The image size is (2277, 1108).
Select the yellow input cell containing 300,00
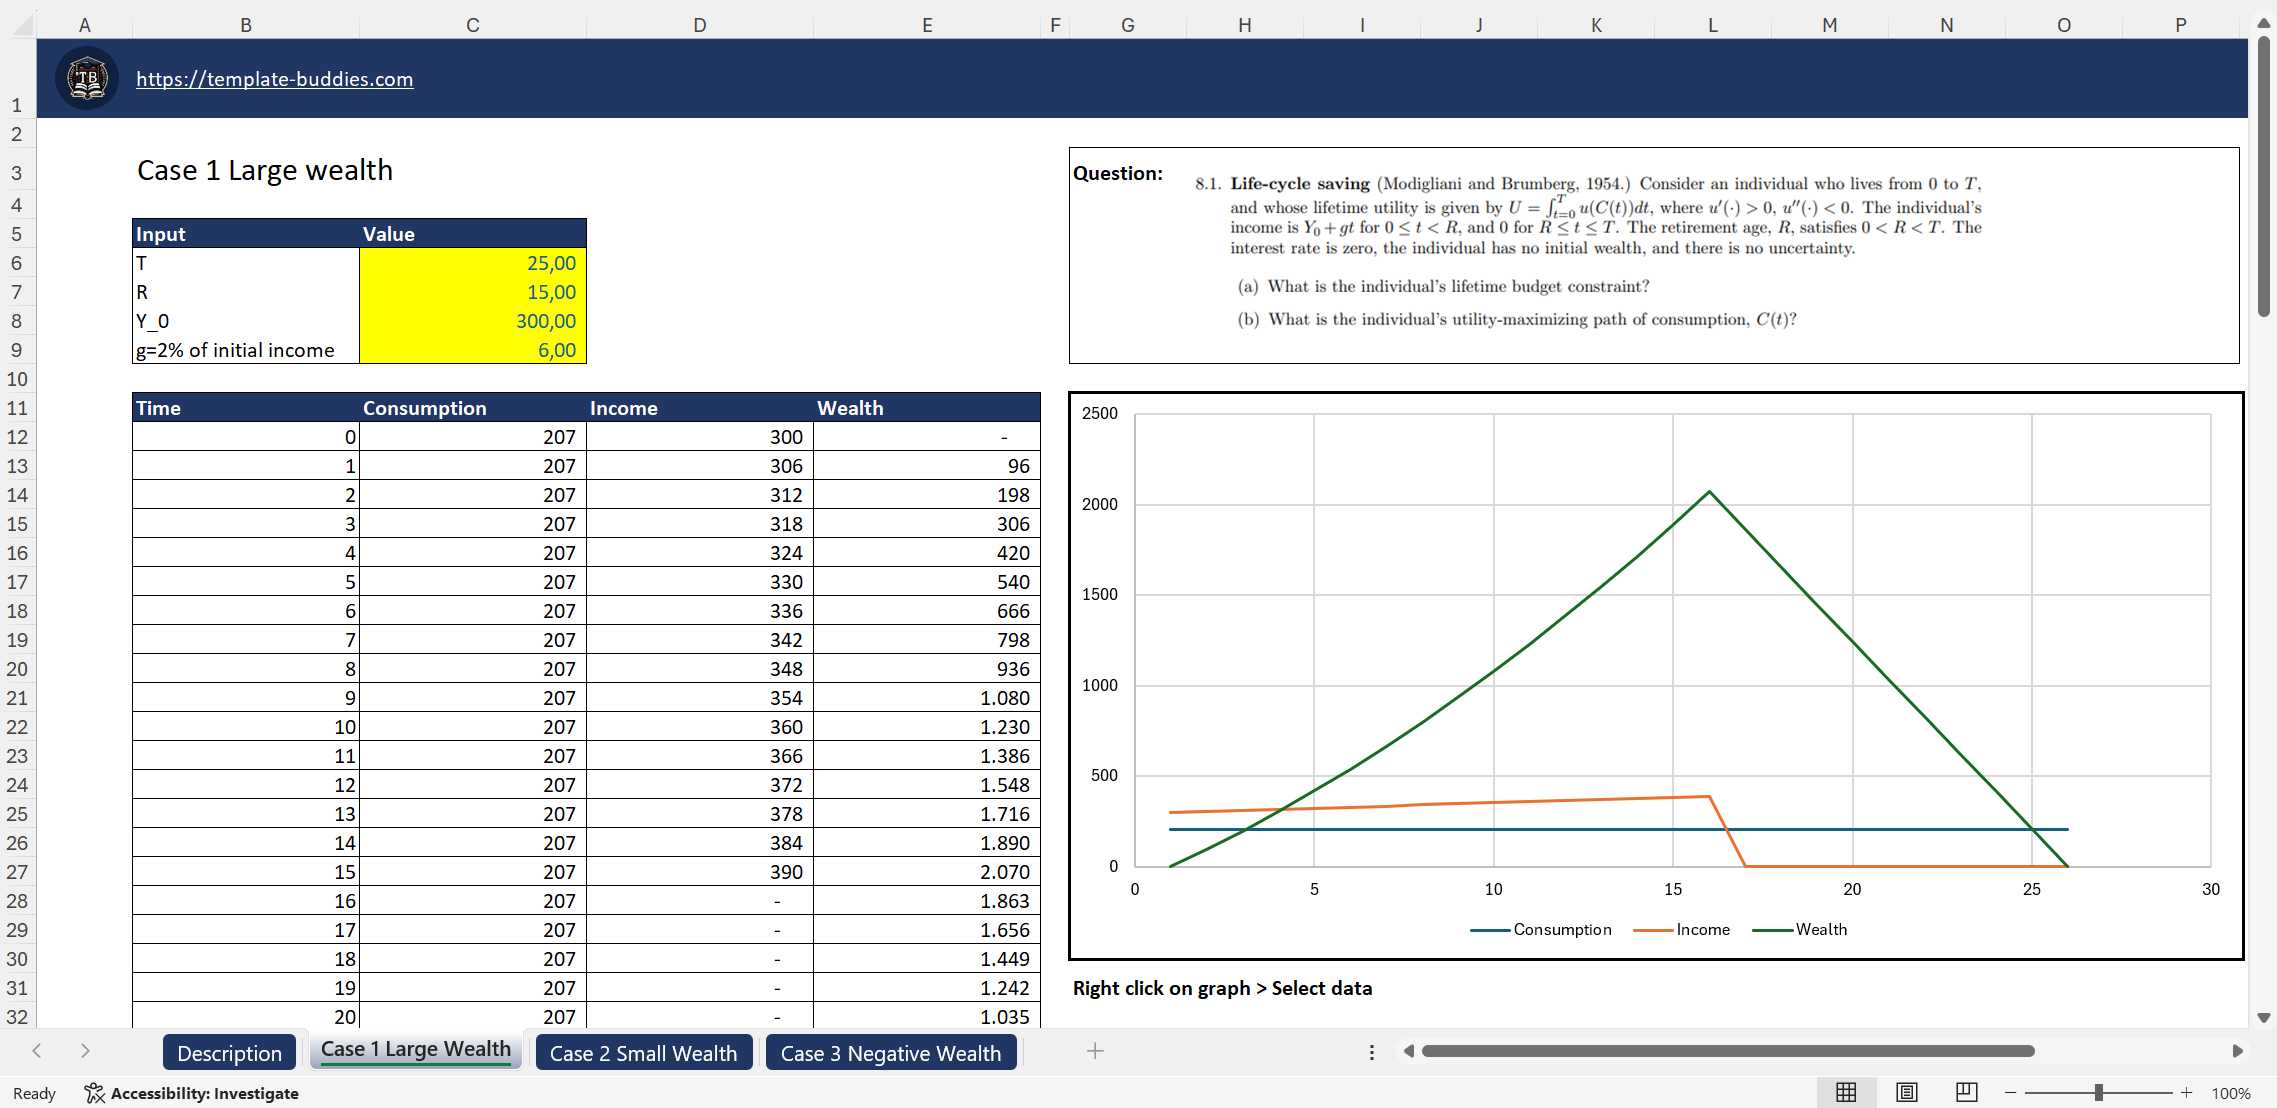pos(472,321)
